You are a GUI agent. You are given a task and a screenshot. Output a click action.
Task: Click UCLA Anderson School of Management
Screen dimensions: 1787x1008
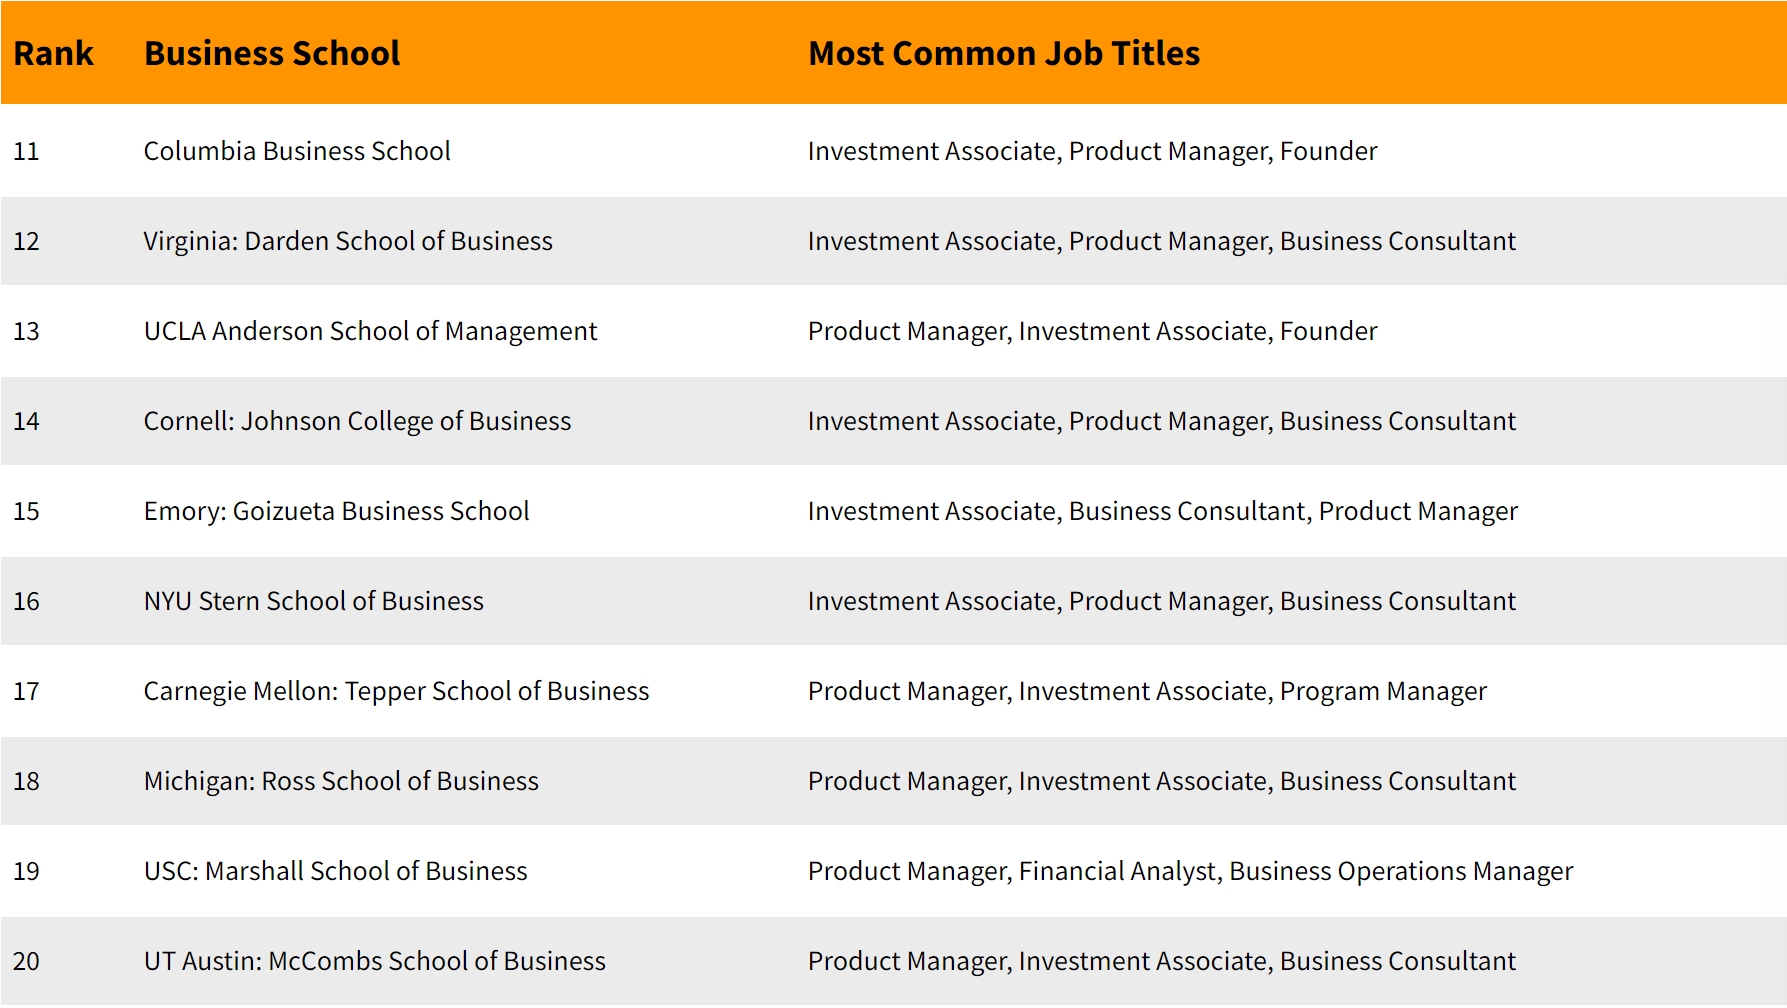(370, 331)
